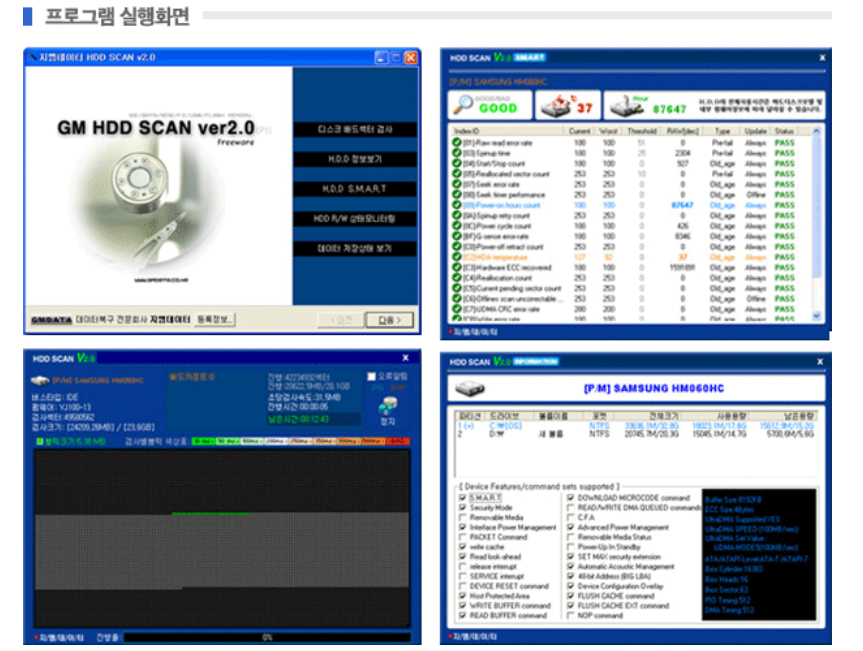Click the green block size indicator icon
The width and height of the screenshot is (863, 651).
[40, 441]
